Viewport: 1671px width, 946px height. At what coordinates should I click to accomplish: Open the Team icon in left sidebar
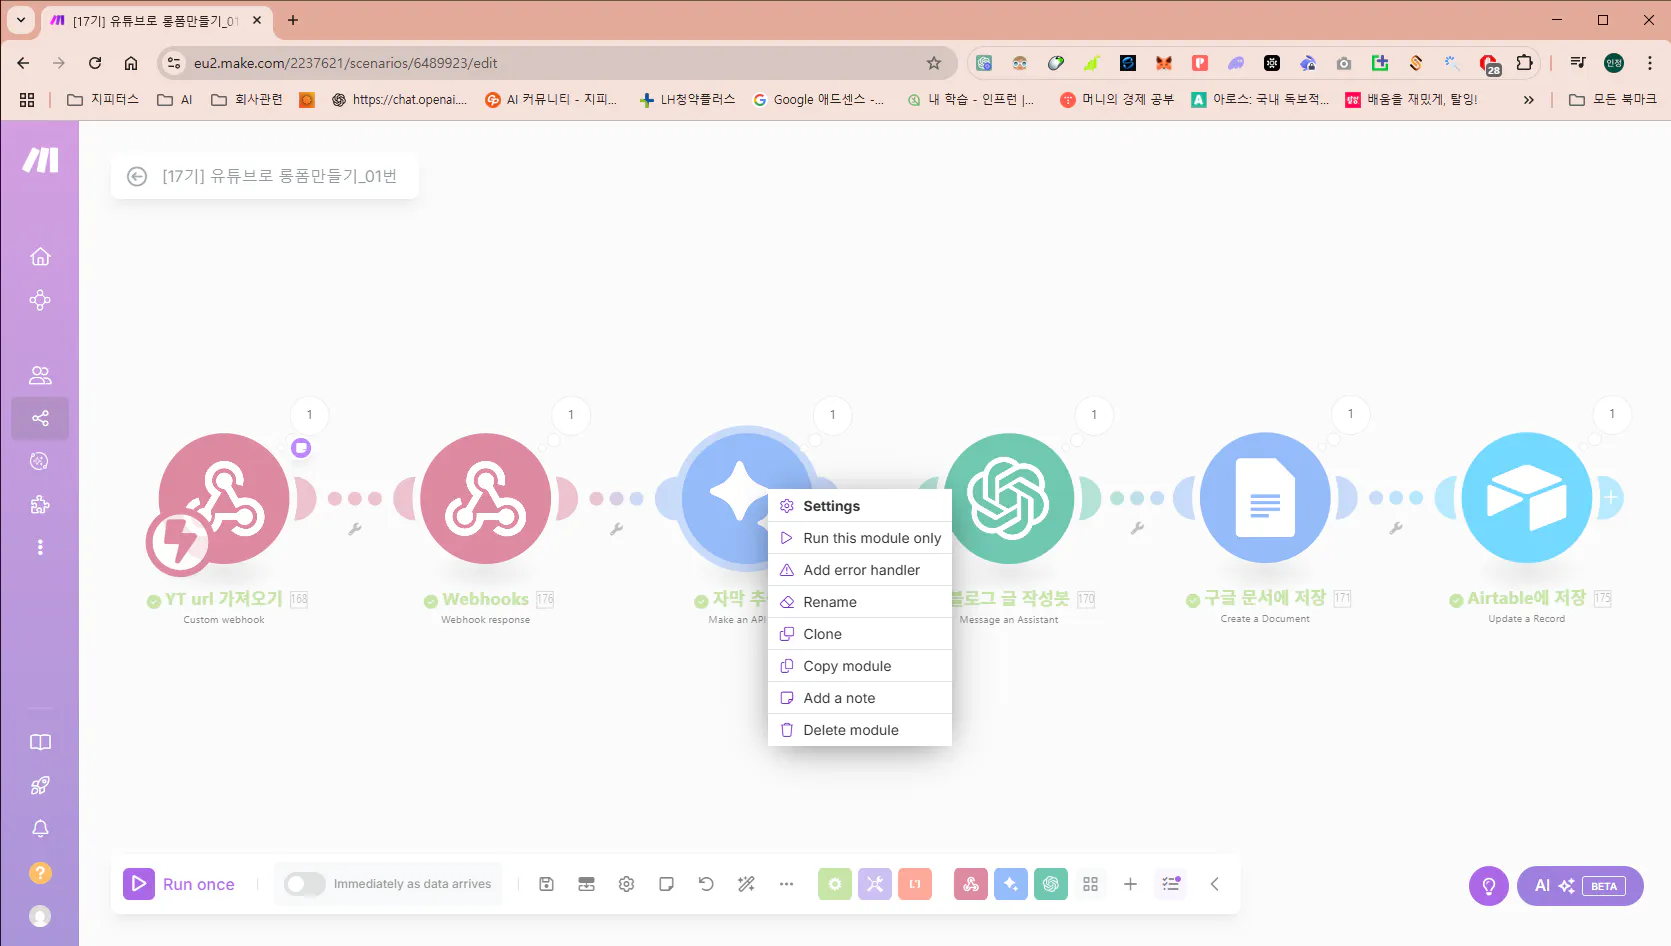click(x=40, y=376)
